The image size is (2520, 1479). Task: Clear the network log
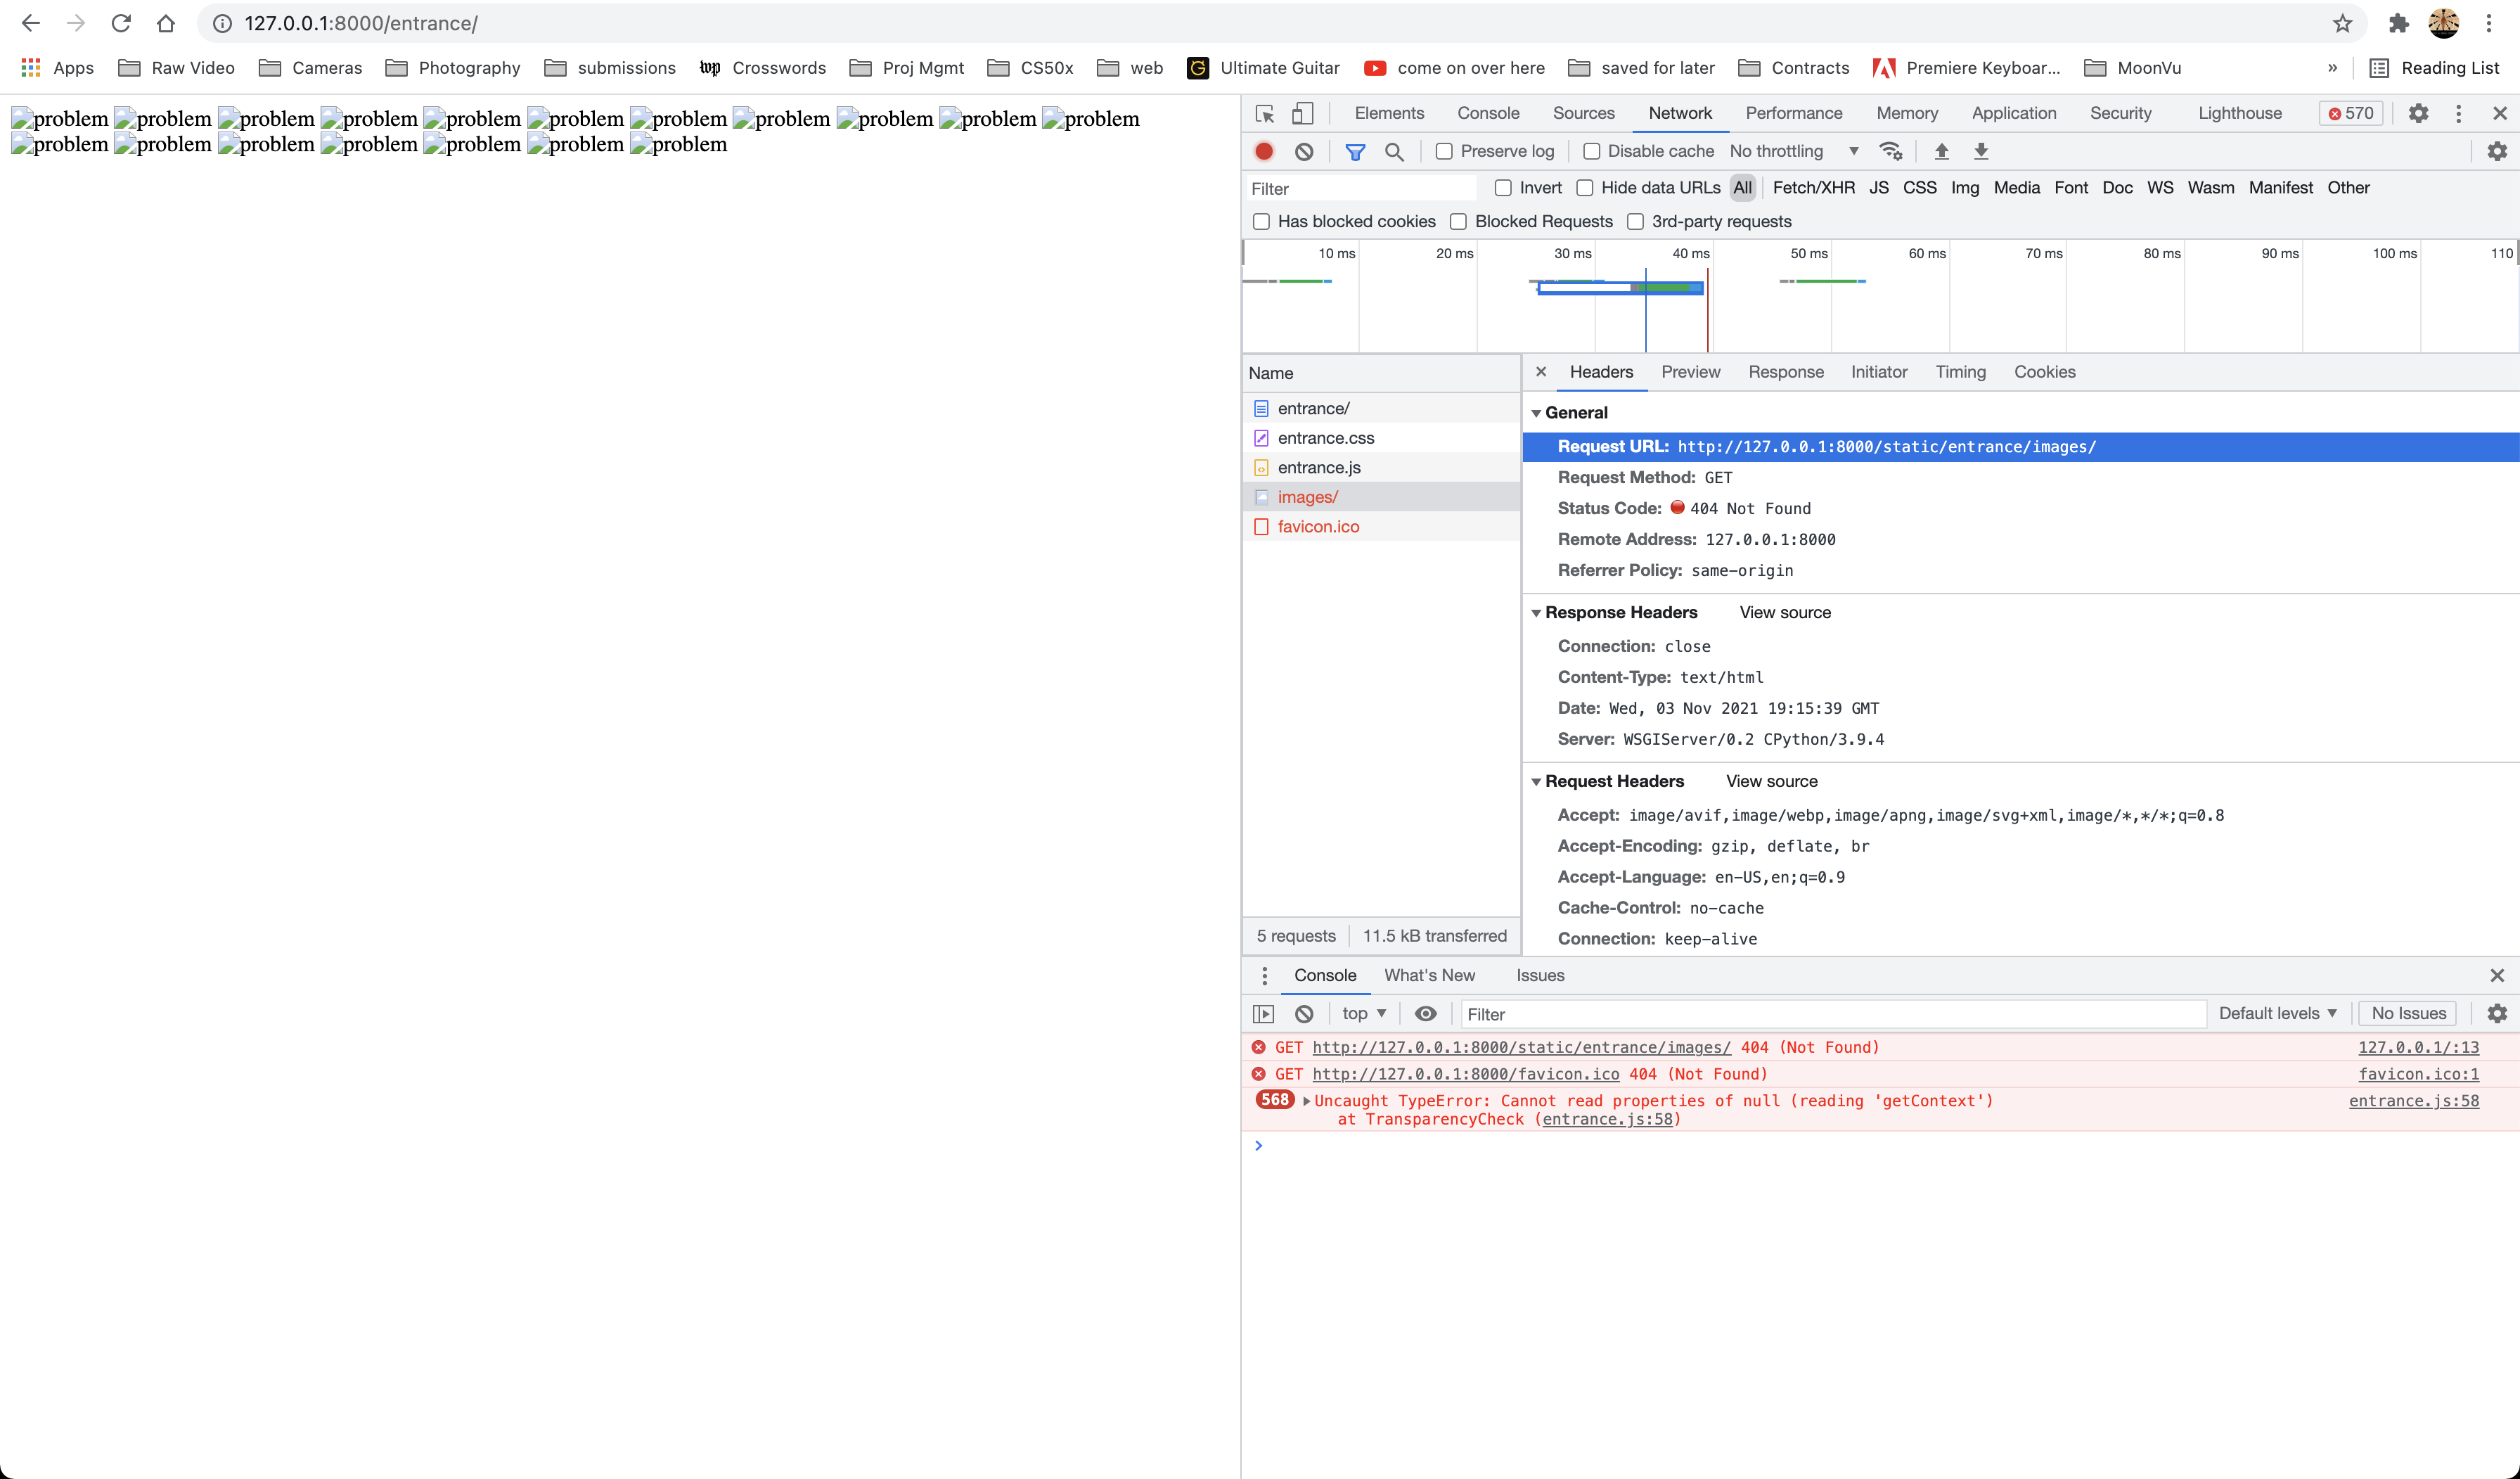click(x=1304, y=151)
